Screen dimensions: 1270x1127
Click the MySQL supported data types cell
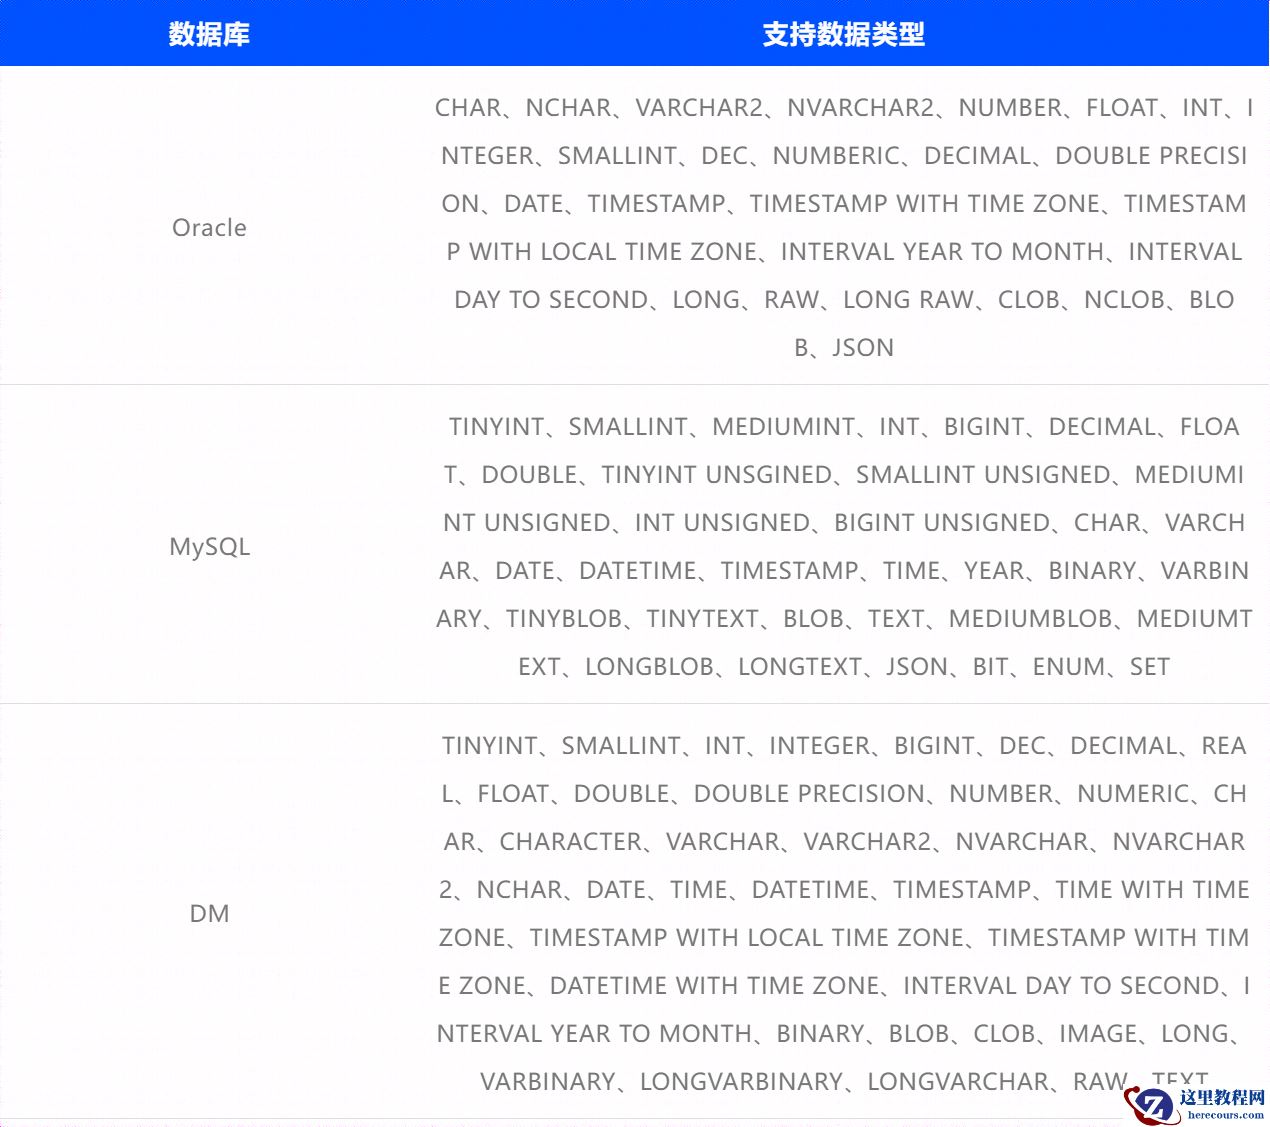click(x=844, y=546)
